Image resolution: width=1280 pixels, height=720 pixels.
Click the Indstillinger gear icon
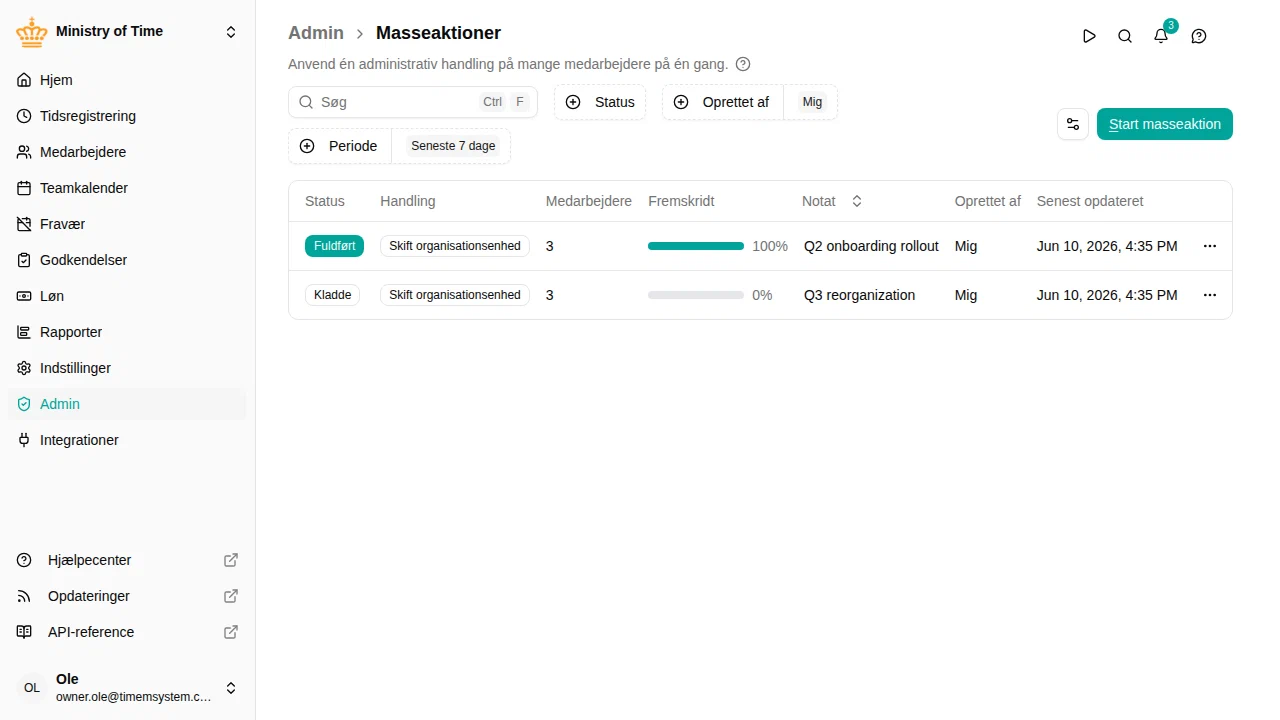point(24,368)
